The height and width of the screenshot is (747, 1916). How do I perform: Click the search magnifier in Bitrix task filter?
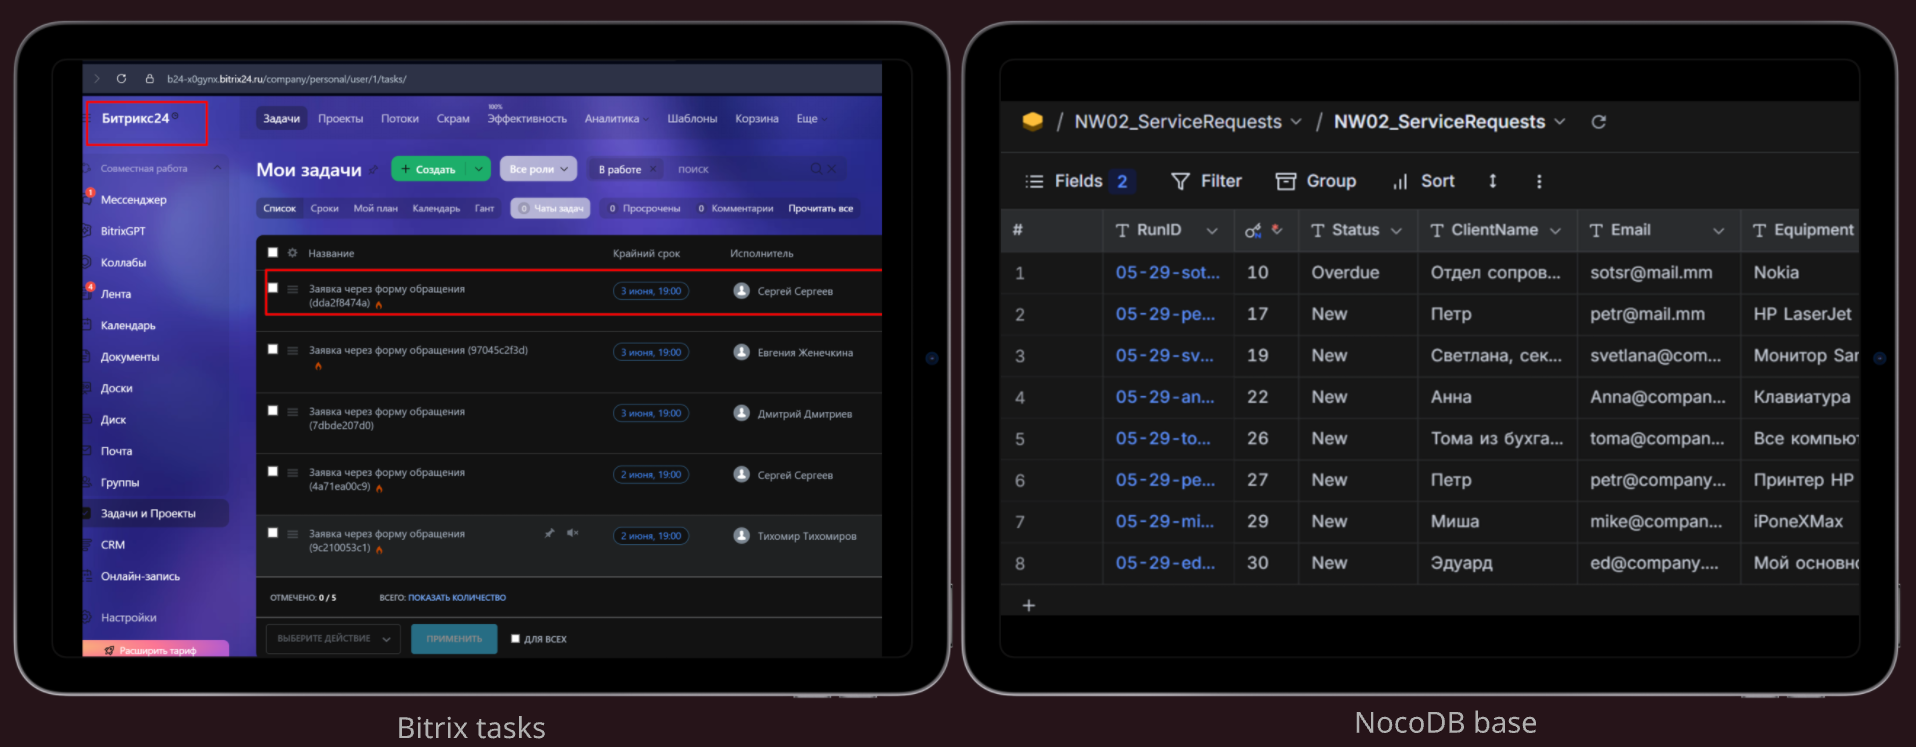816,169
